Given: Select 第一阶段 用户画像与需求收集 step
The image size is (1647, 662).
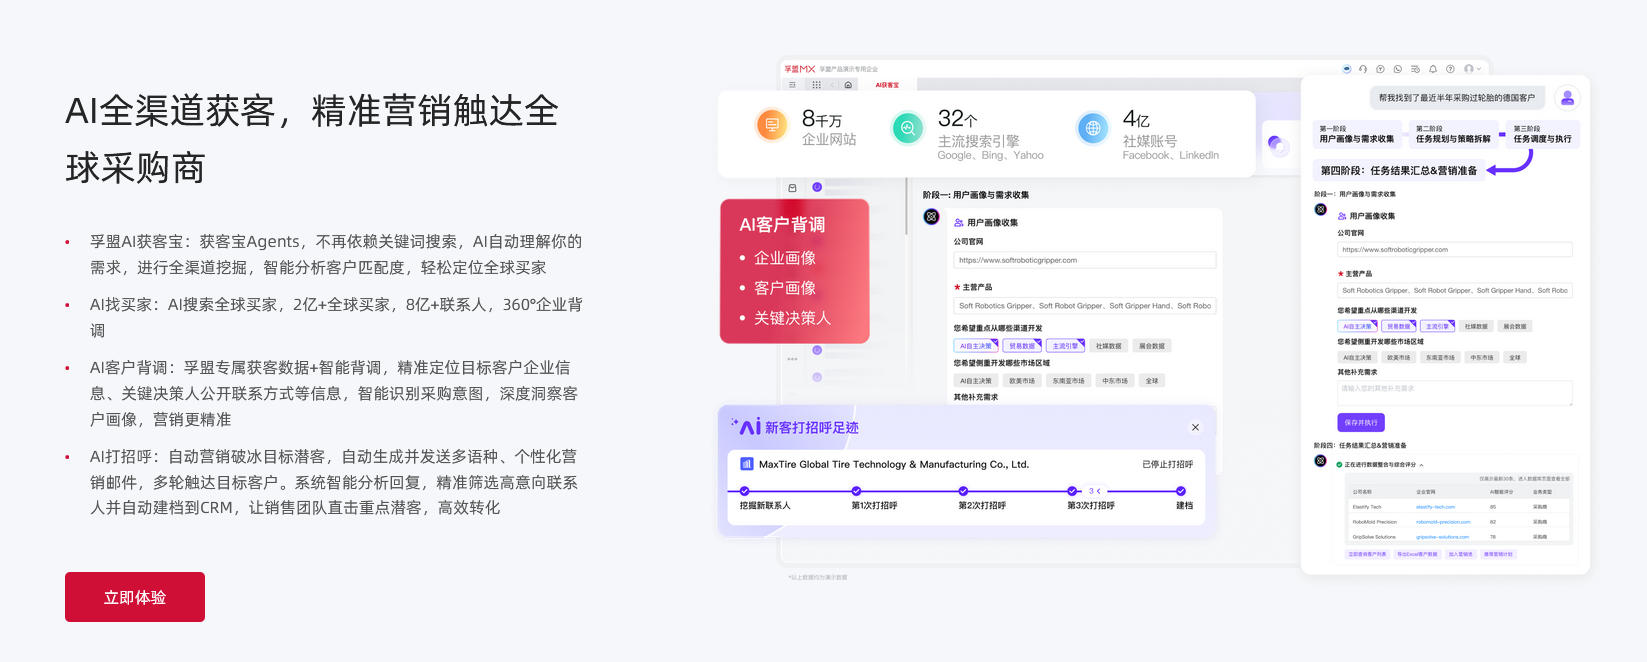Looking at the screenshot, I should pos(1356,134).
